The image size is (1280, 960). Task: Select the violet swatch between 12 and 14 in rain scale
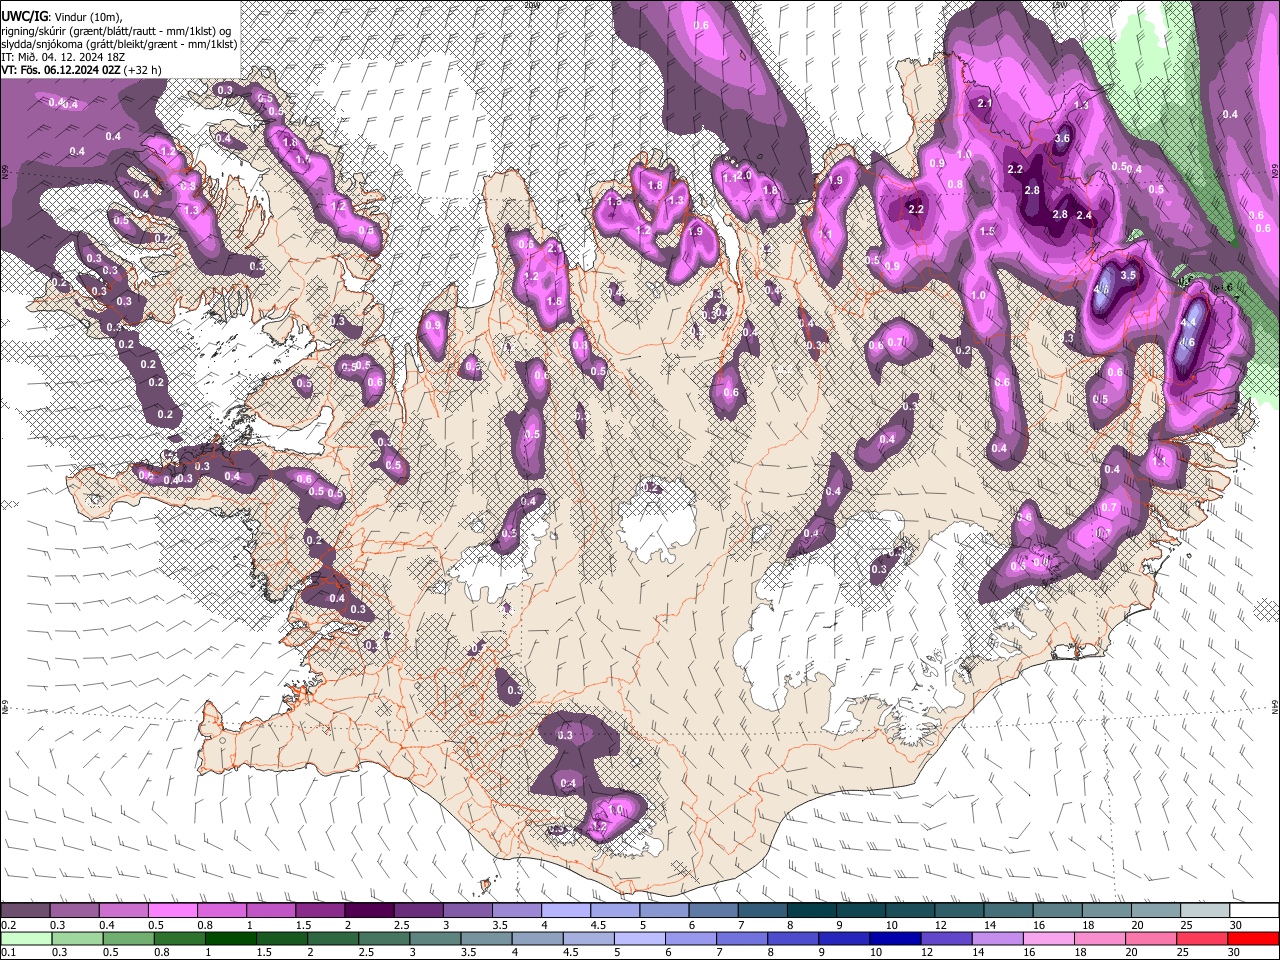pyautogui.click(x=946, y=939)
